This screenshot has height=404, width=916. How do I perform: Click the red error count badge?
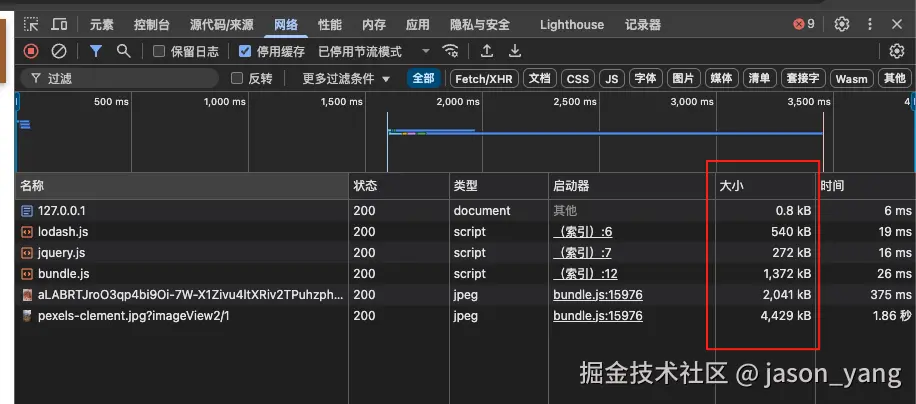click(804, 25)
